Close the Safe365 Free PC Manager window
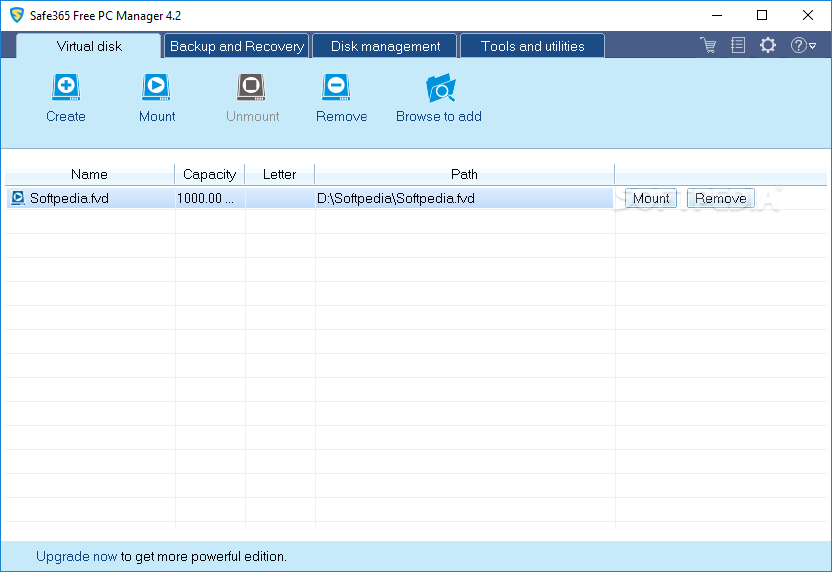The image size is (832, 572). (x=808, y=15)
